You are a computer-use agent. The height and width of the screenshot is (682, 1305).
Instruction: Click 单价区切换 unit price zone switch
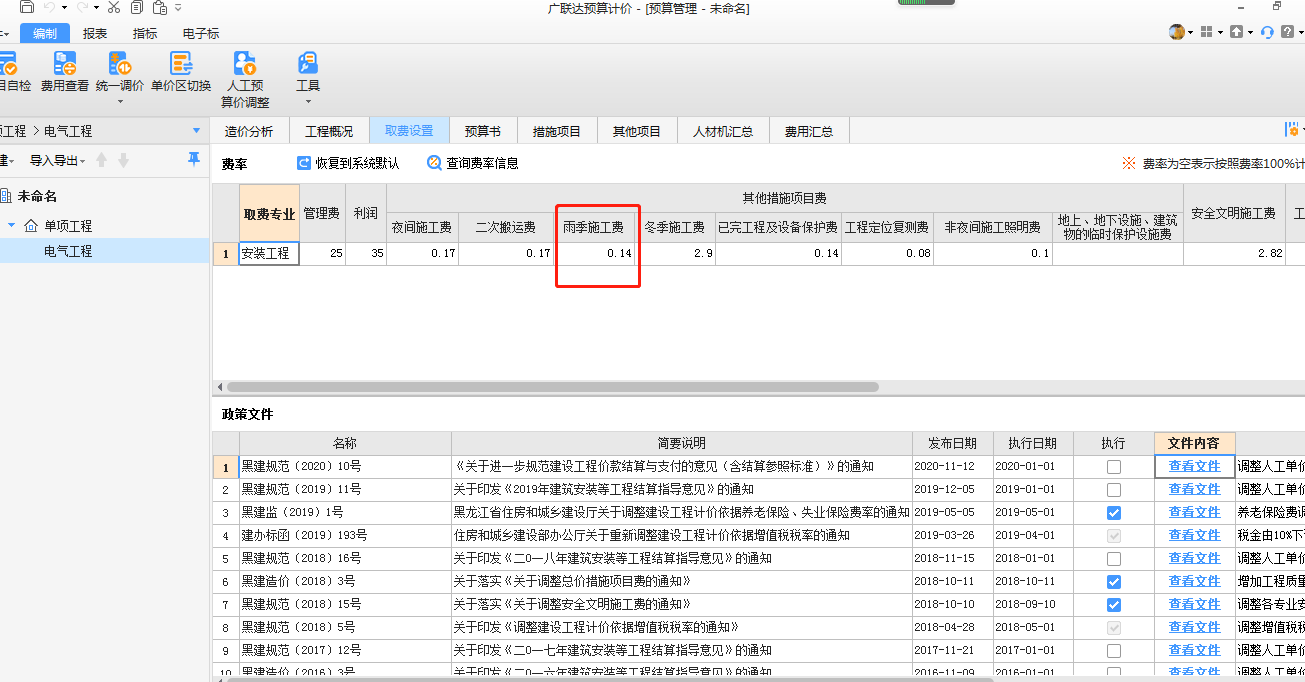181,73
